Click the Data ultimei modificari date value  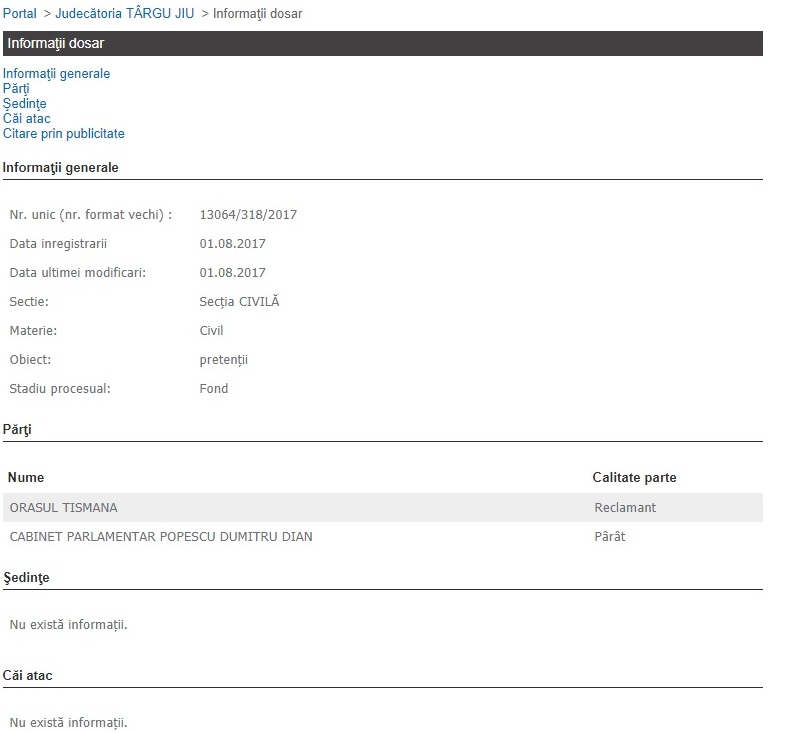[232, 273]
